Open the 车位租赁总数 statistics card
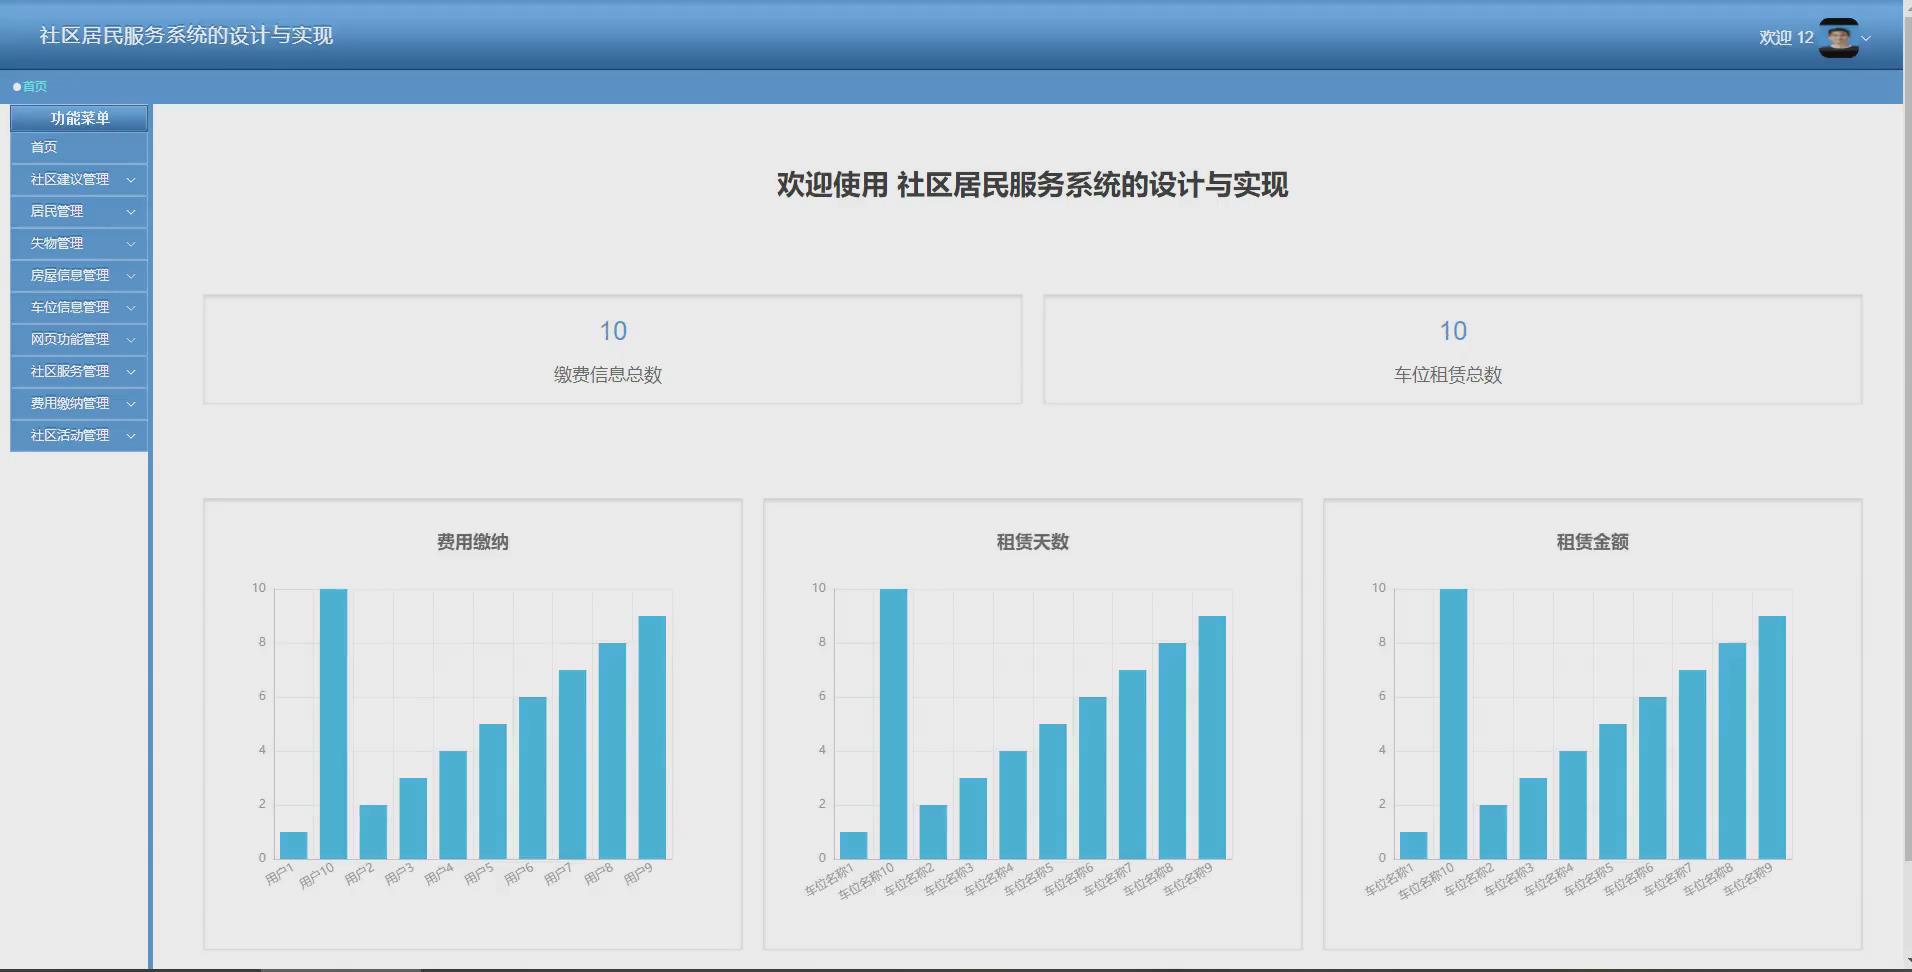Image resolution: width=1912 pixels, height=972 pixels. tap(1452, 349)
